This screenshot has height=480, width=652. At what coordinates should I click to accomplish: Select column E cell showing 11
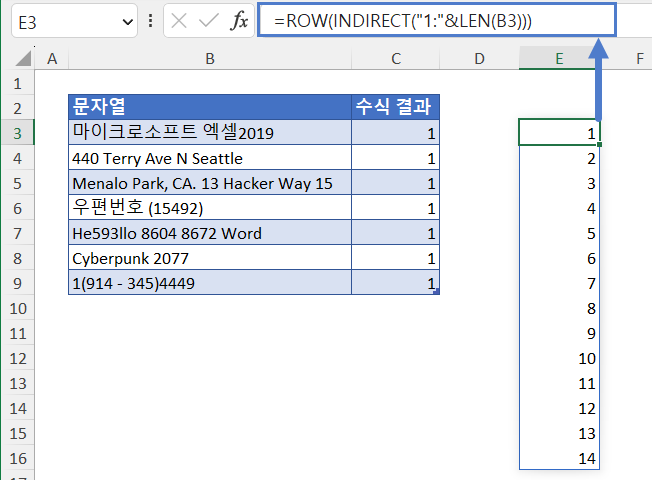click(x=559, y=383)
